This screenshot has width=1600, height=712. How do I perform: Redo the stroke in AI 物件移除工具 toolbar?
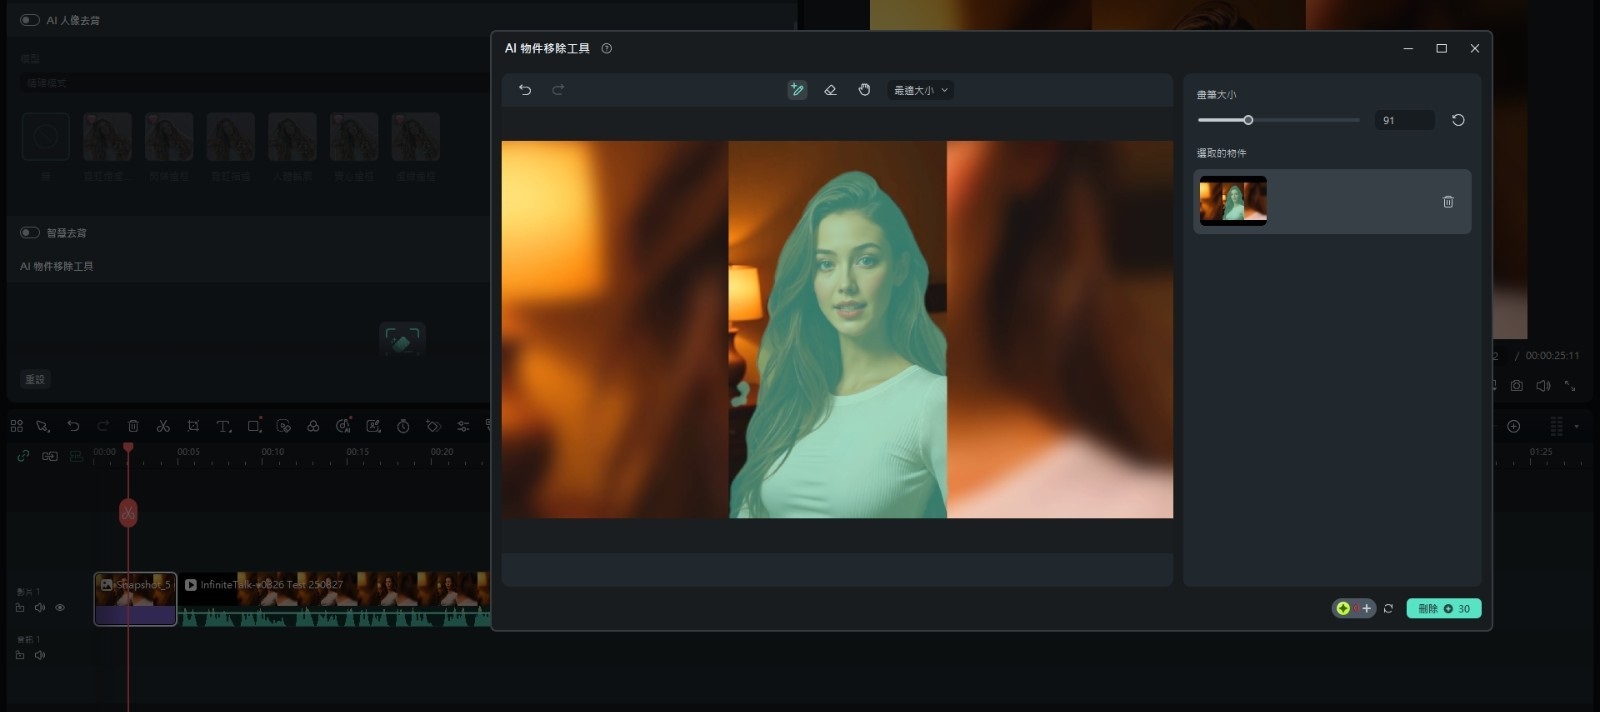point(558,90)
